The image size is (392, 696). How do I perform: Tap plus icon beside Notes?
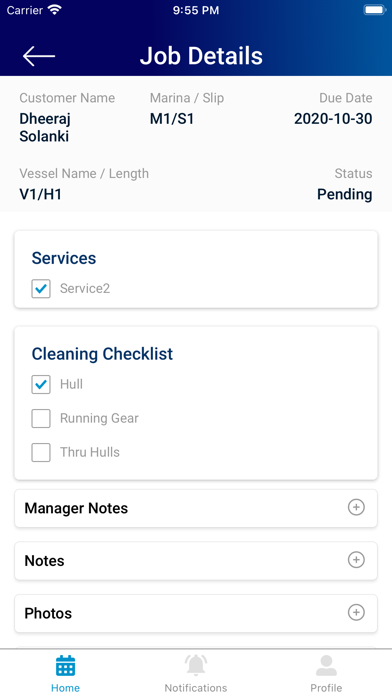[356, 560]
